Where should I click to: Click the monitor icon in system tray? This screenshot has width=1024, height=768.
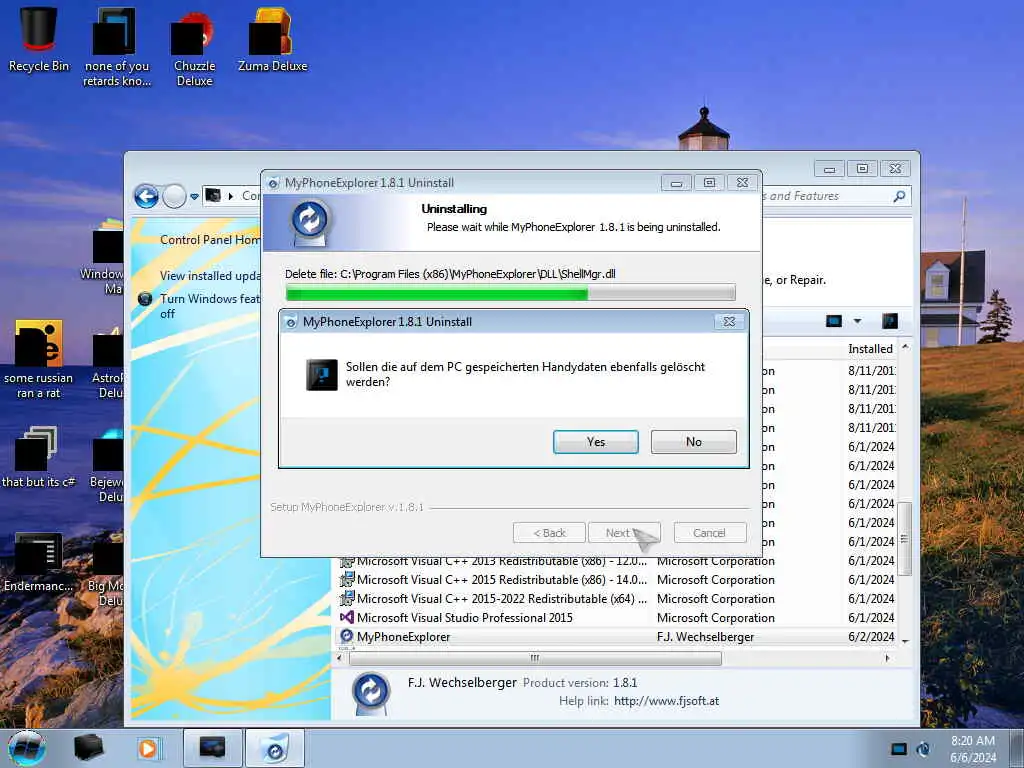click(899, 749)
